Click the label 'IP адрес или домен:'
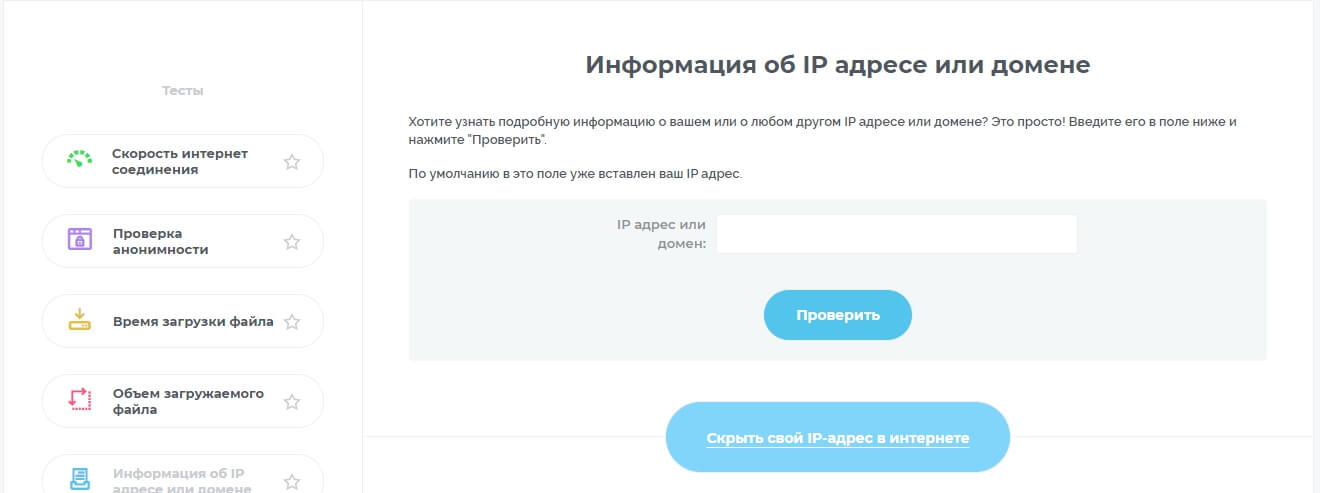Image resolution: width=1320 pixels, height=493 pixels. (662, 234)
